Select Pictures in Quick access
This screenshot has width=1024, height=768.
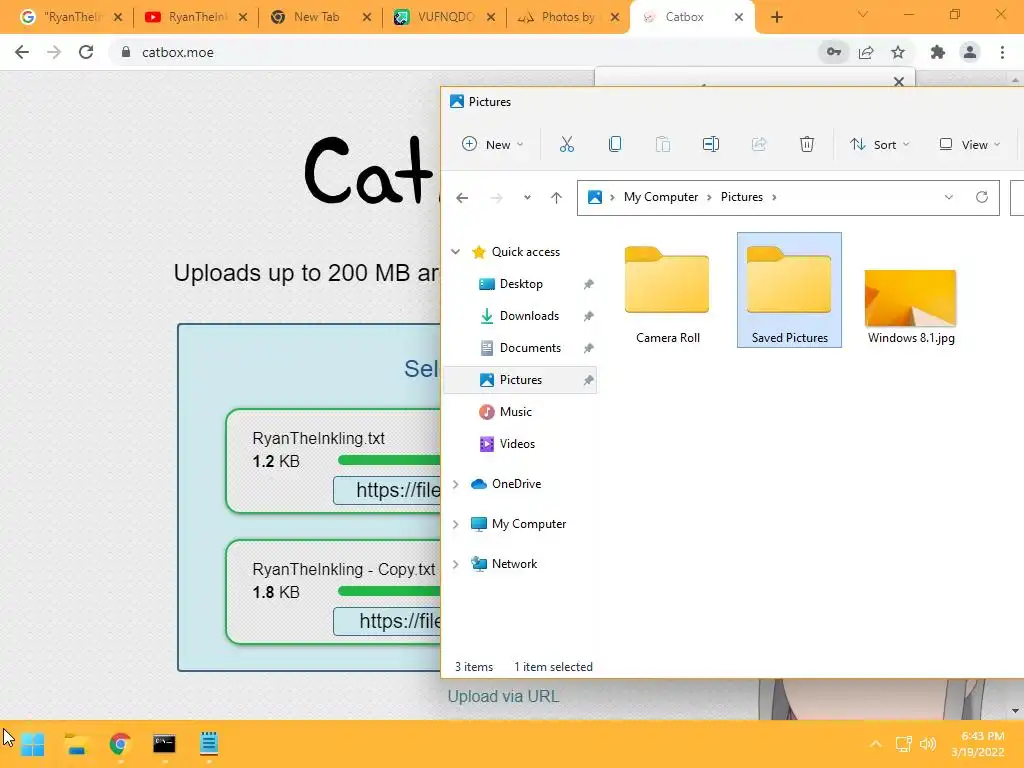[520, 380]
